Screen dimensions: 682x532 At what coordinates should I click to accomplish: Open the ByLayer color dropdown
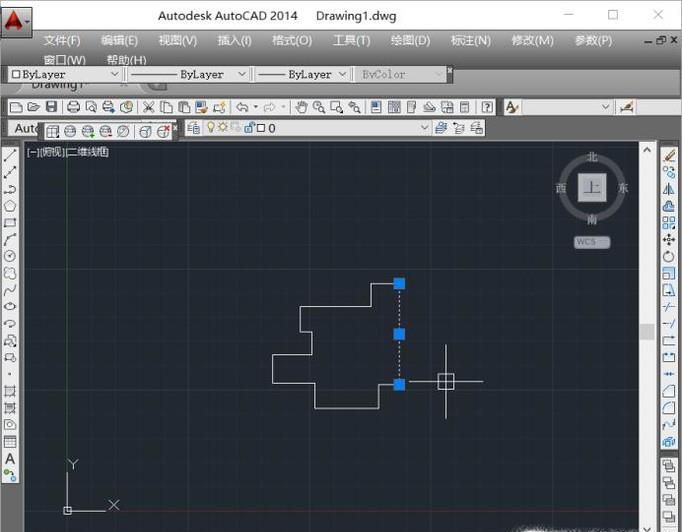click(113, 74)
